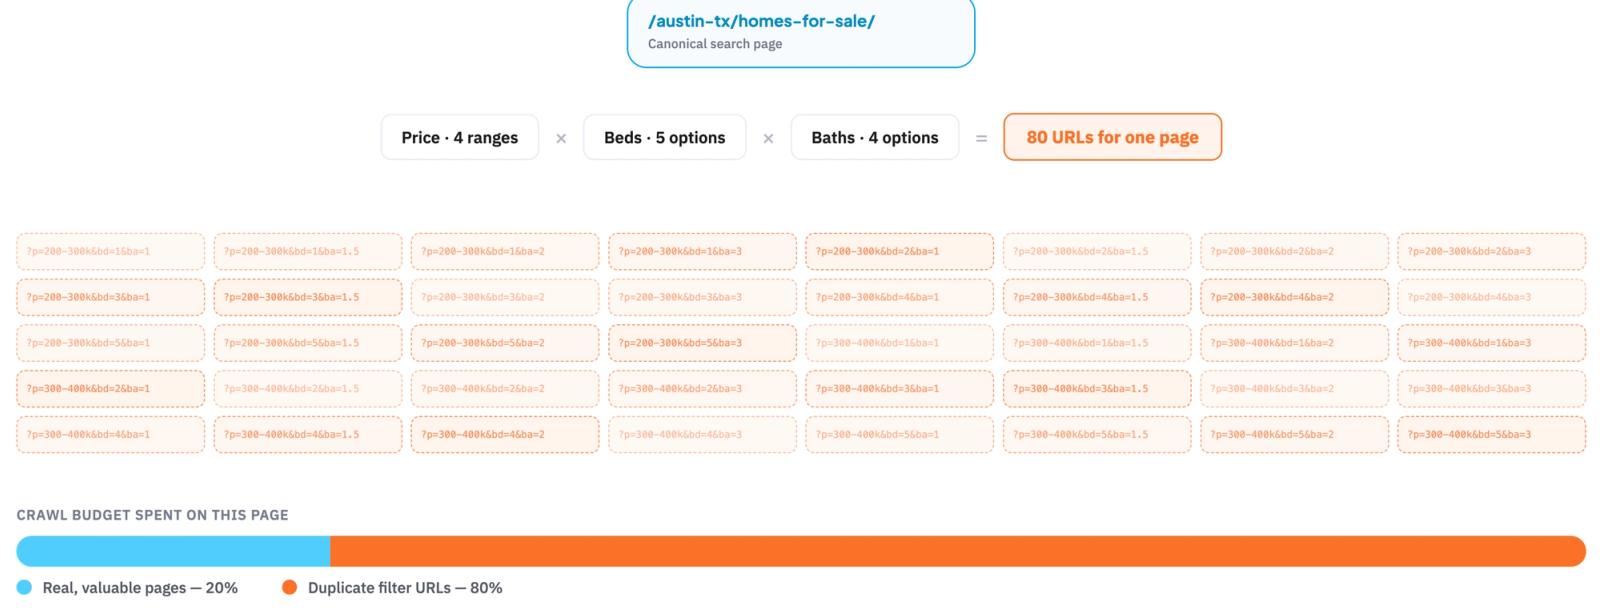Click the /austin-tx/homes-for-sale/ canonical page card

[x=800, y=33]
